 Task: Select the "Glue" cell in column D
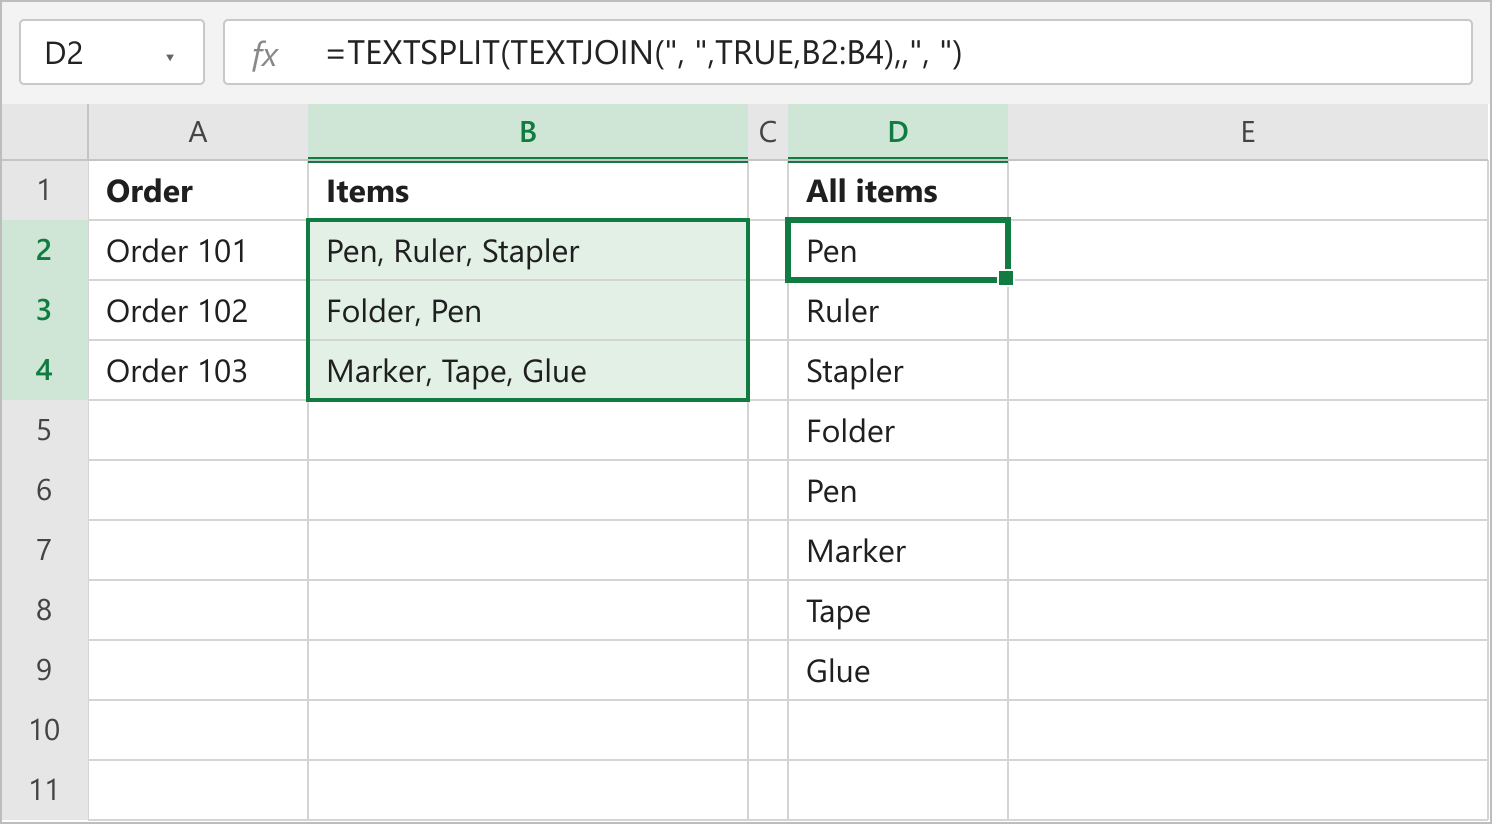[898, 670]
